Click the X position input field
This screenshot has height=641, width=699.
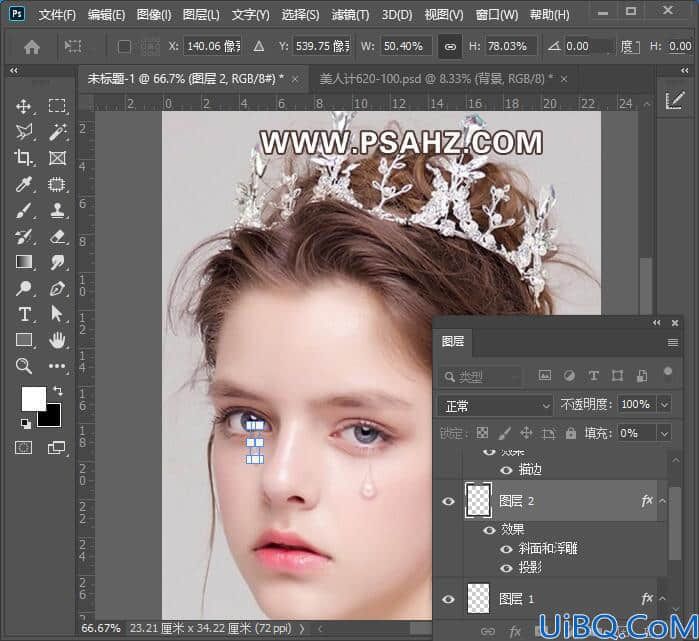(212, 46)
